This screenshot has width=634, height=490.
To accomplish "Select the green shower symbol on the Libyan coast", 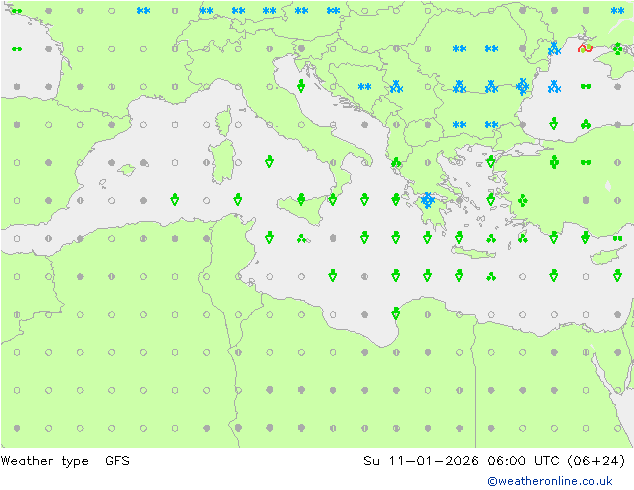I will [x=396, y=313].
